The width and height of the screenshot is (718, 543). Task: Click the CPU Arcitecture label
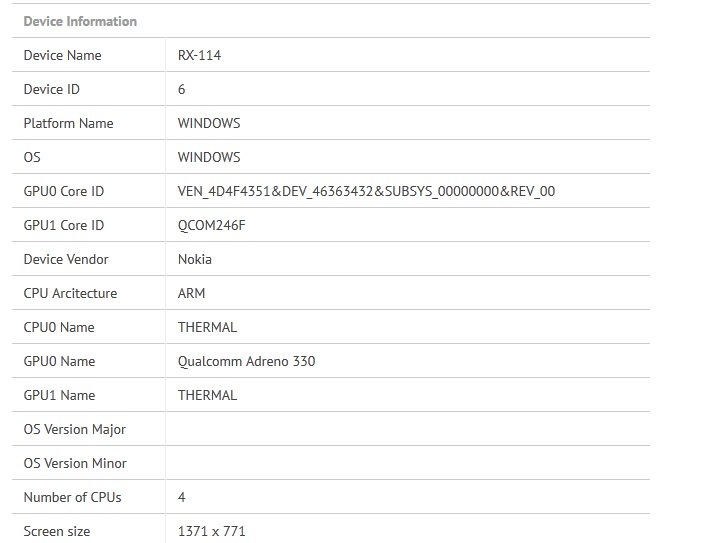(70, 293)
